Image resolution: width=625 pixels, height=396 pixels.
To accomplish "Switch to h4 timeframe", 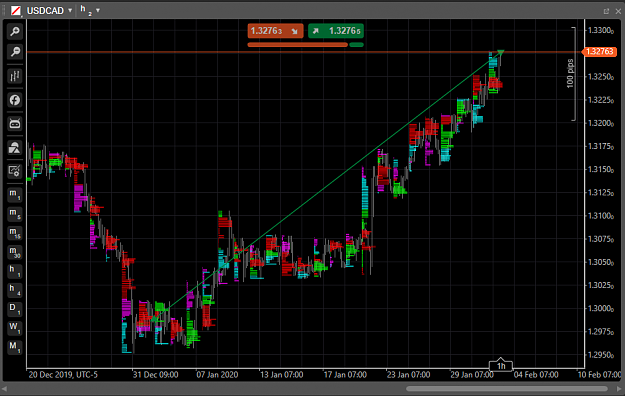I will point(15,290).
